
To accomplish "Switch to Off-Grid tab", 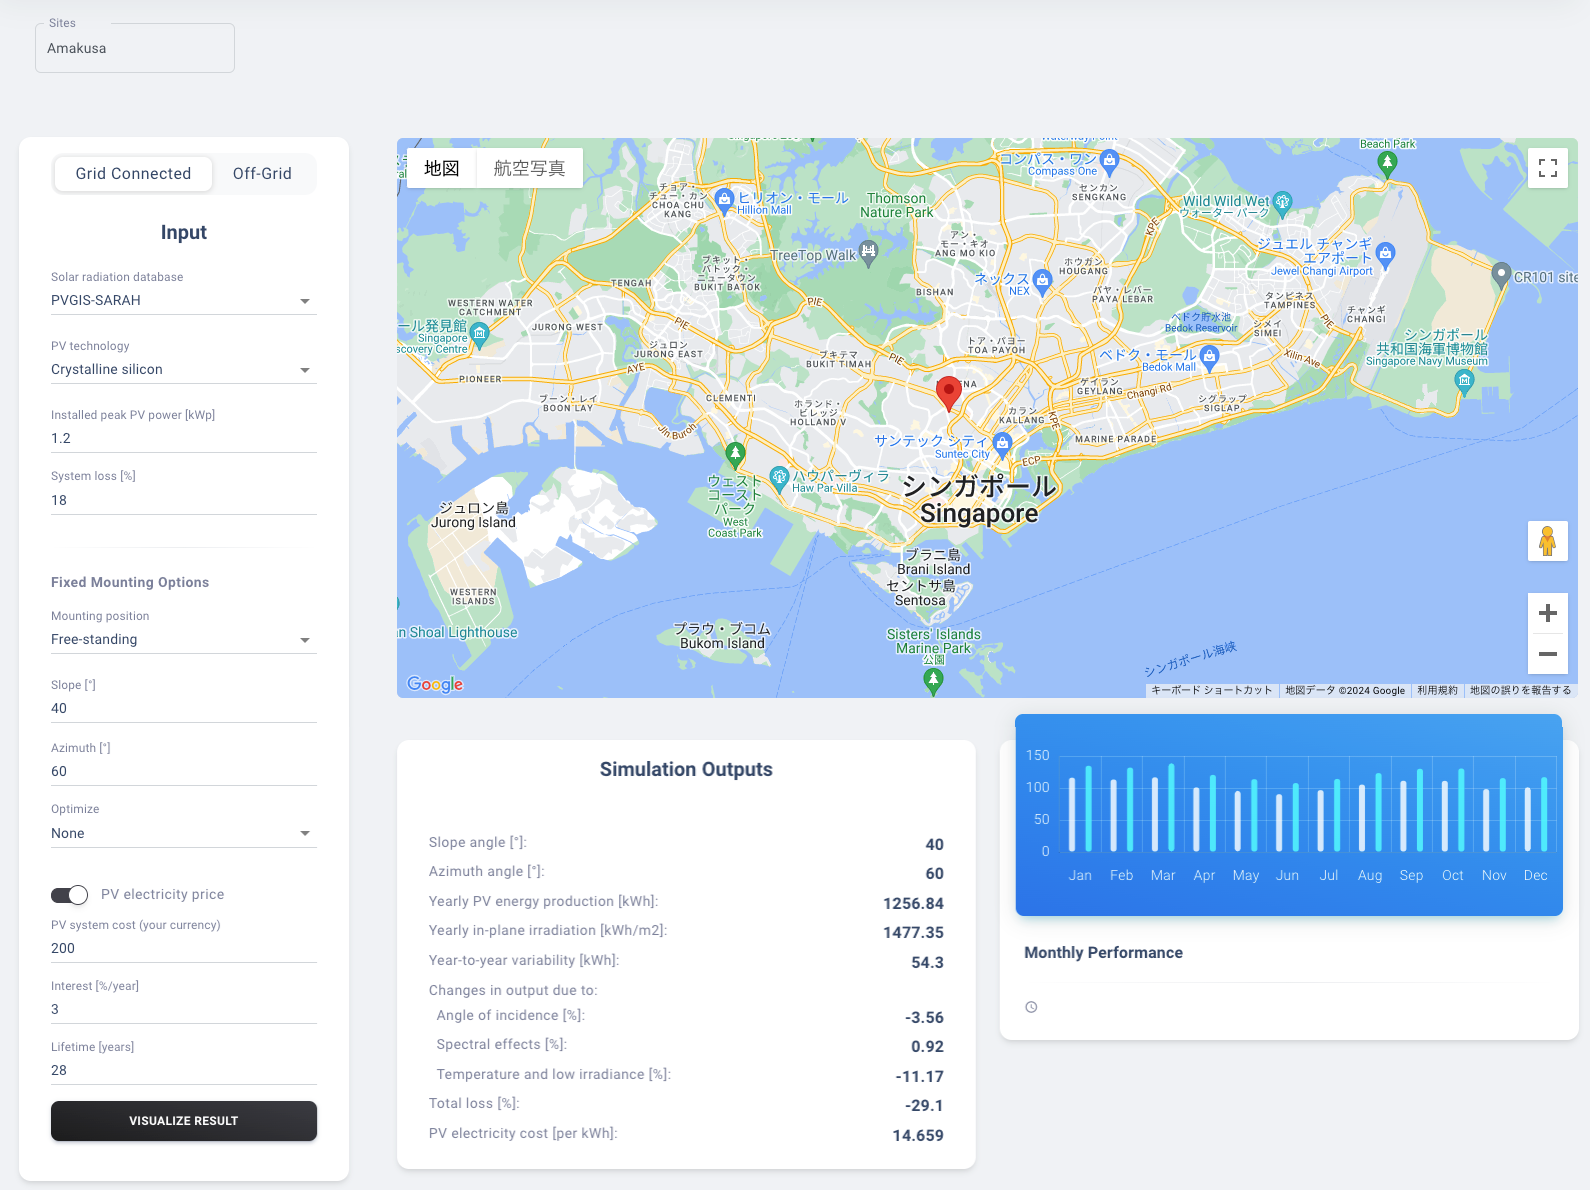I will click(262, 173).
